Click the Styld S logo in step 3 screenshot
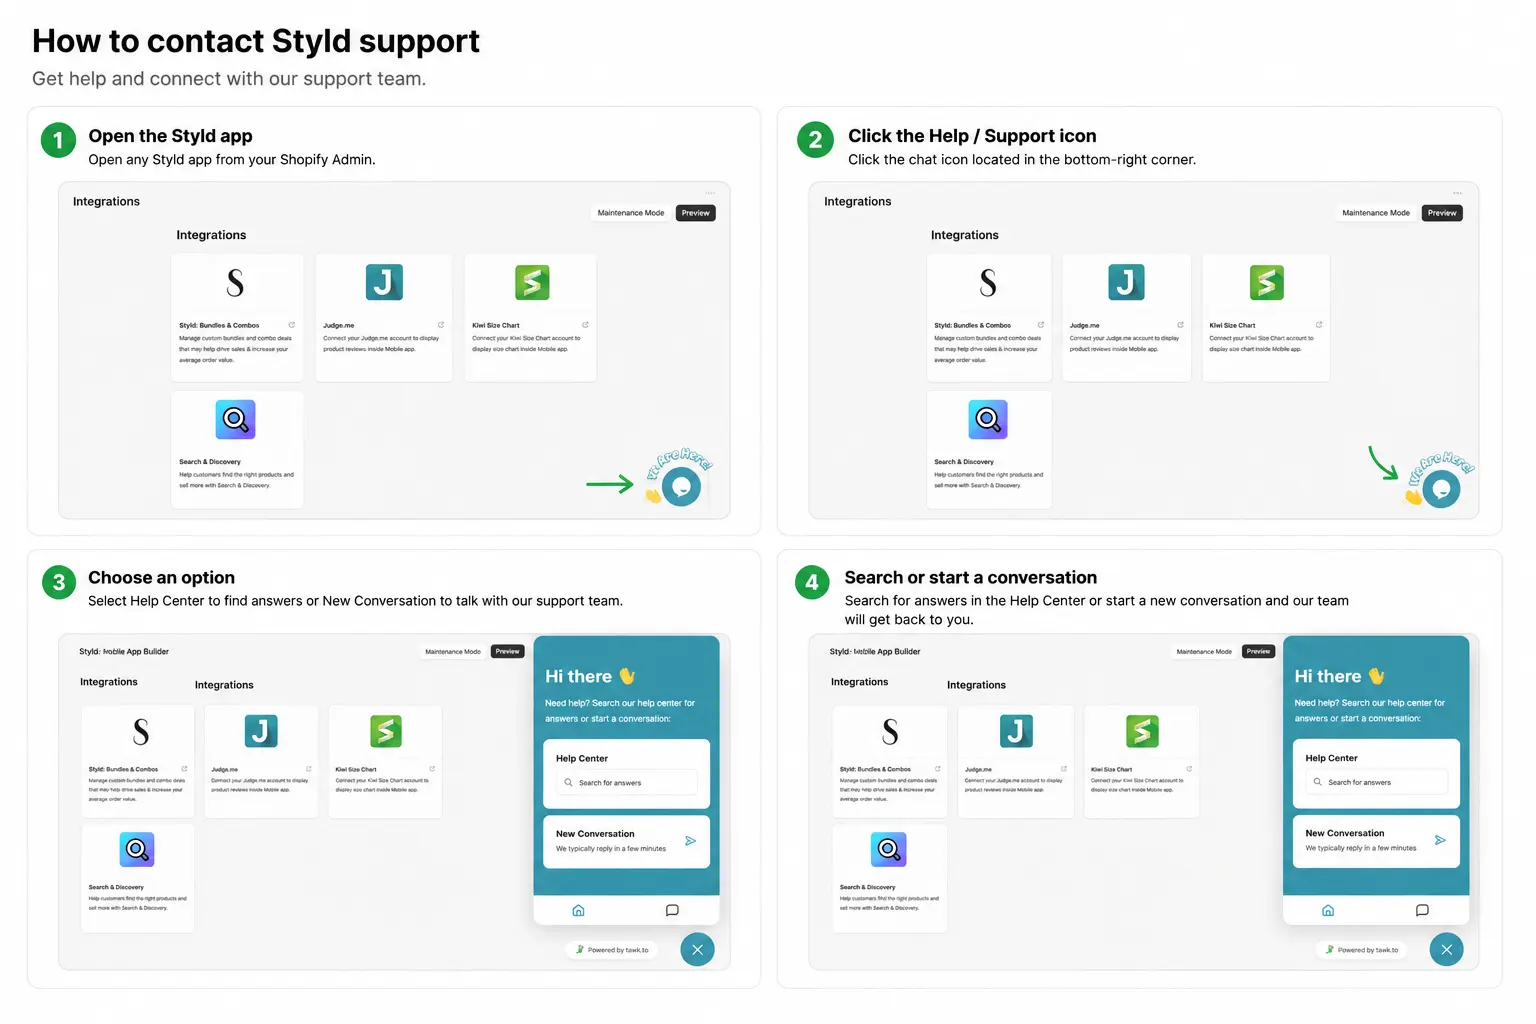 (141, 732)
